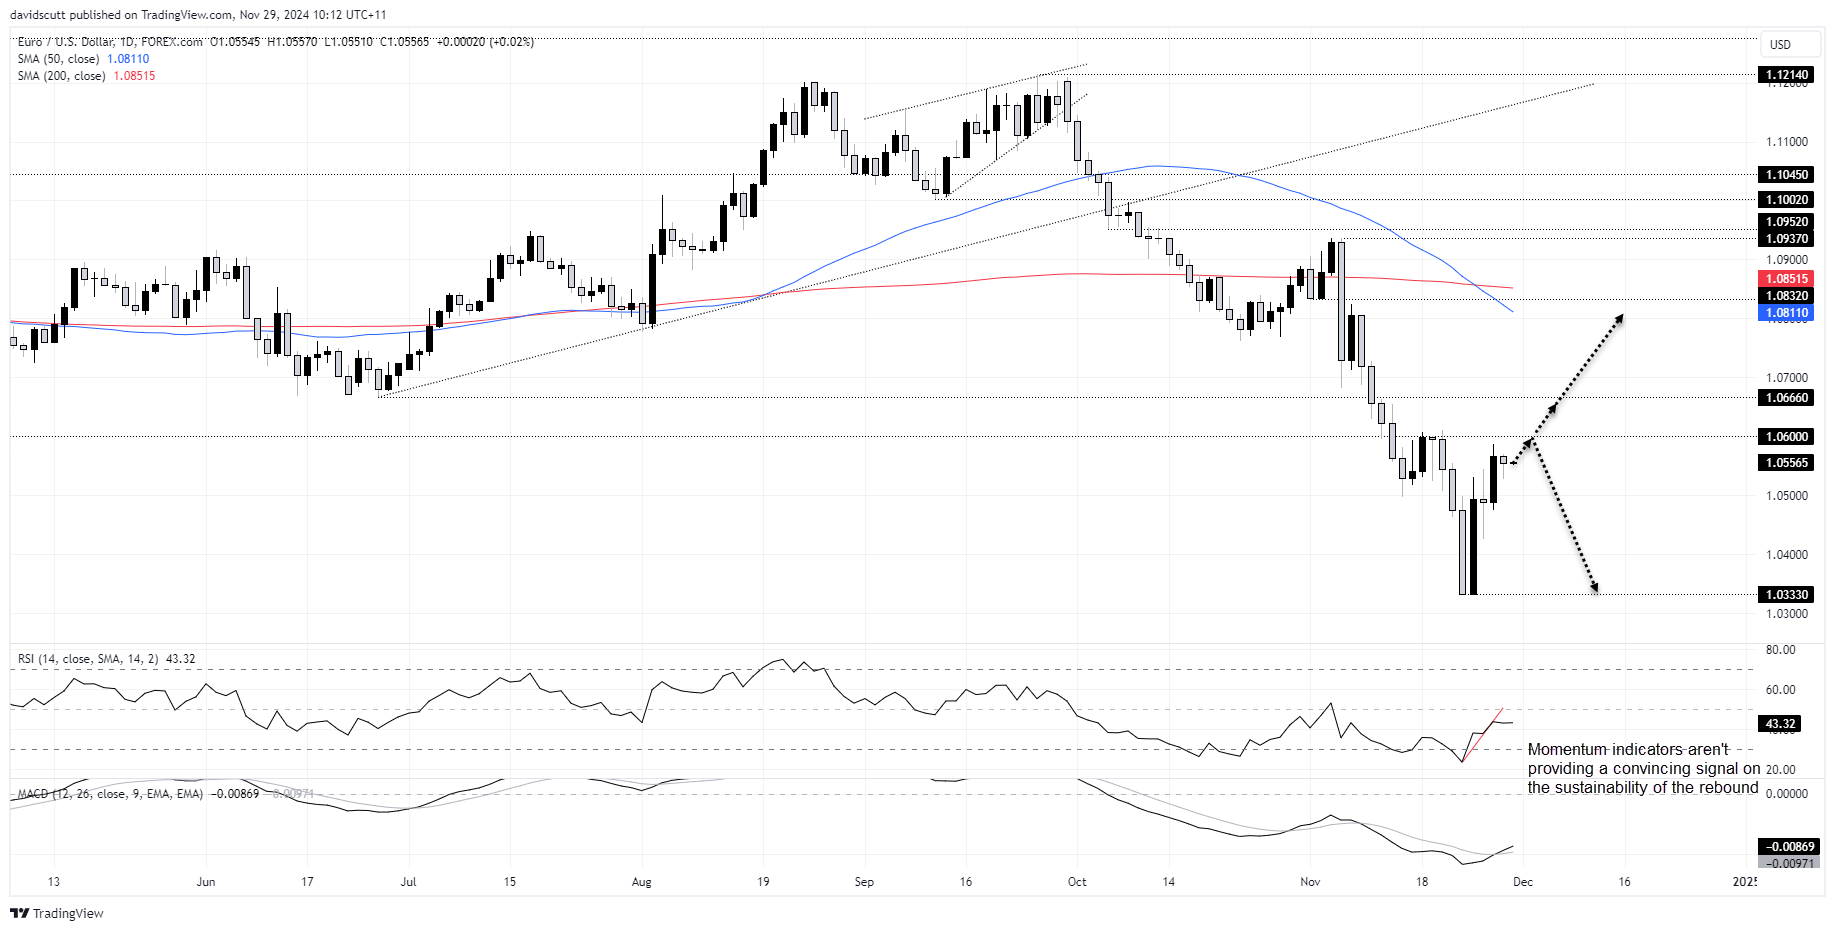This screenshot has height=931, width=1835.
Task: Click the red 1.08515 SMA 200 price tag
Action: 1786,279
